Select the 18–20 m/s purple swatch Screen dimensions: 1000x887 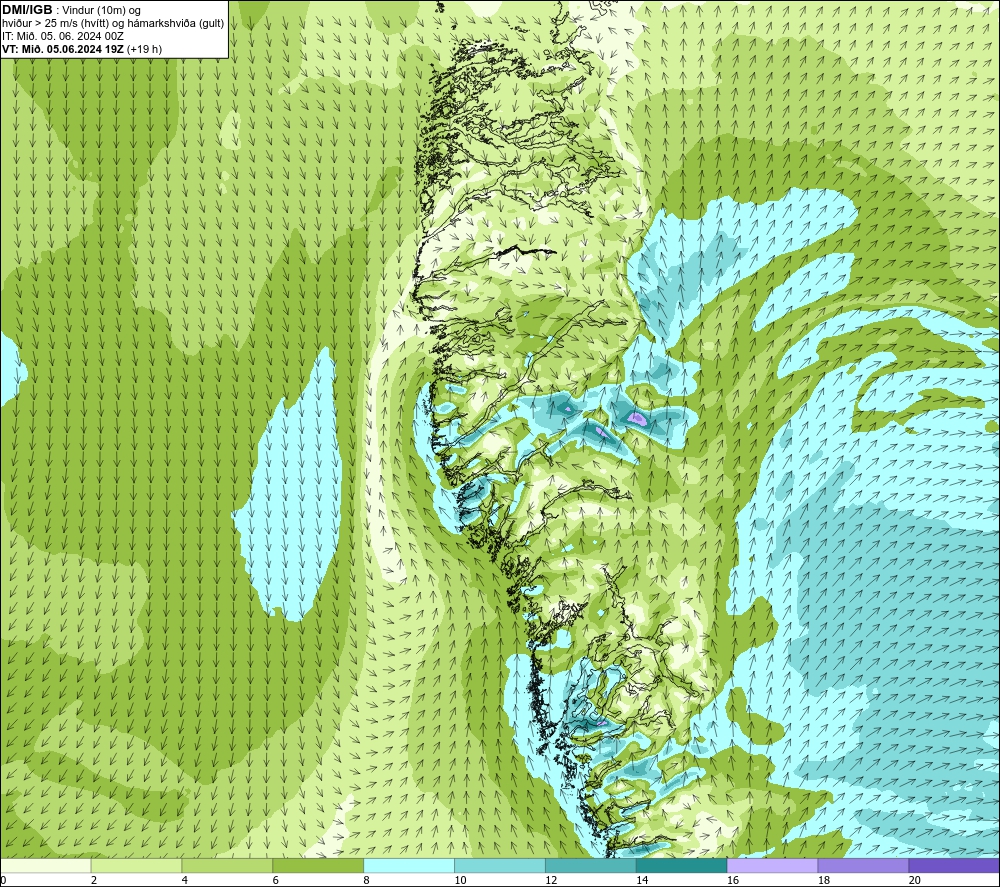[864, 865]
